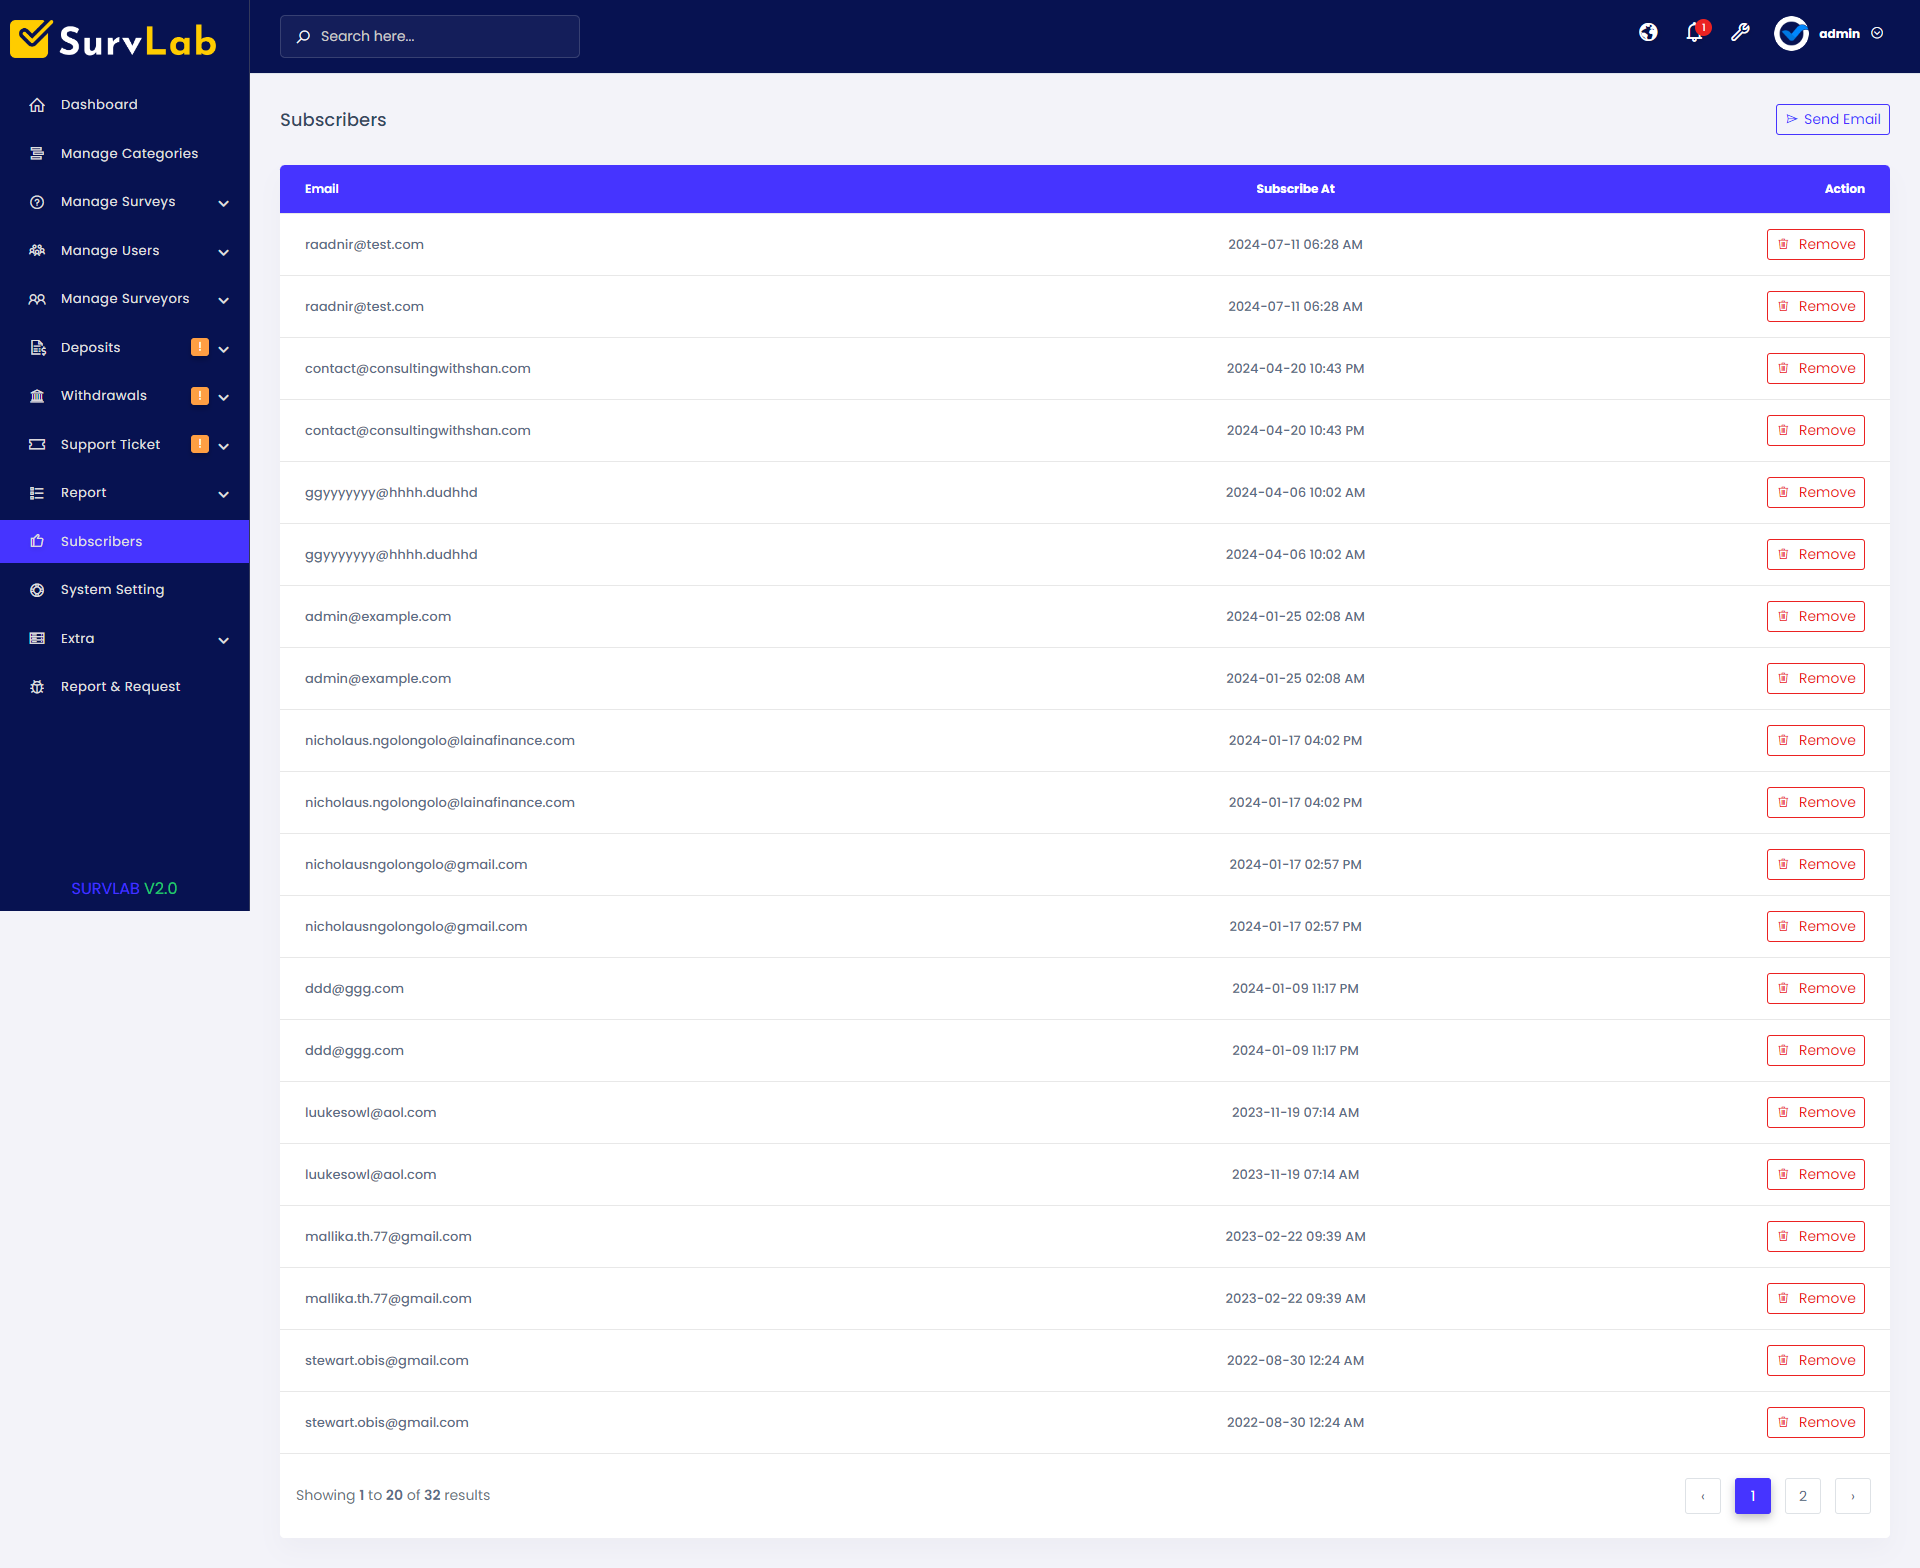Open the Dashboard via its home icon
The height and width of the screenshot is (1568, 1920).
coord(37,104)
